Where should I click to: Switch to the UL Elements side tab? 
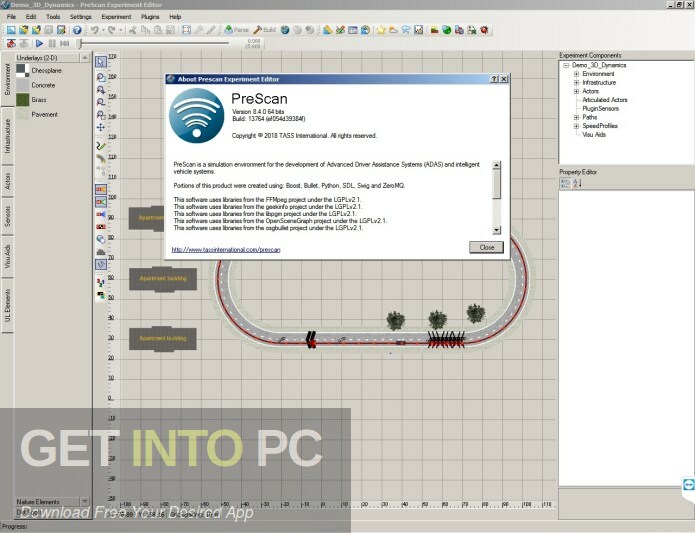pyautogui.click(x=8, y=306)
